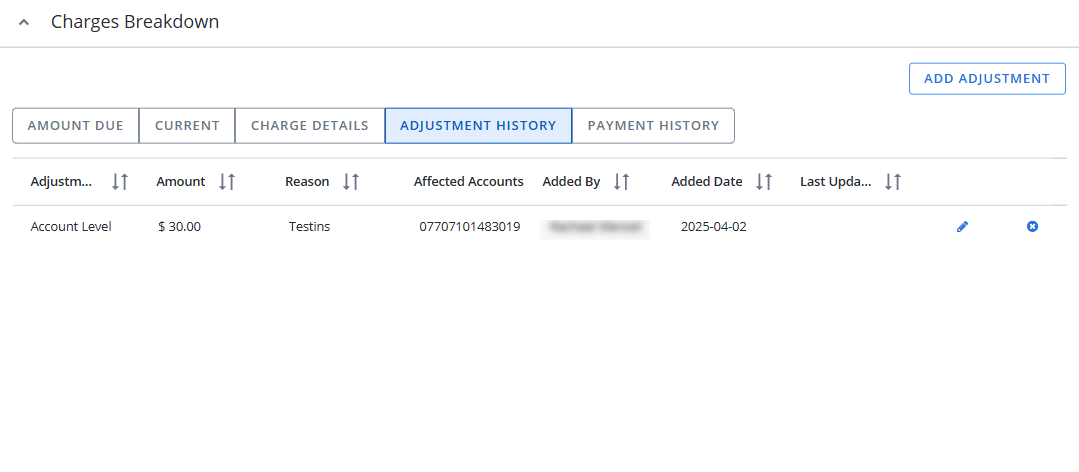Screen dimensions: 1079x472
Task: Select the Adjustment History tab
Action: pos(478,126)
